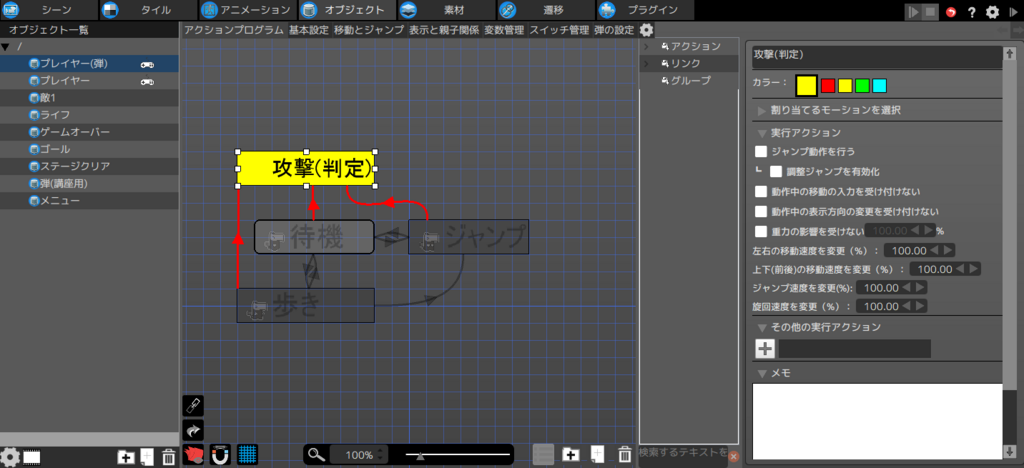The width and height of the screenshot is (1024, 468).
Task: Click the far-right play arrow icon
Action: coord(1013,12)
